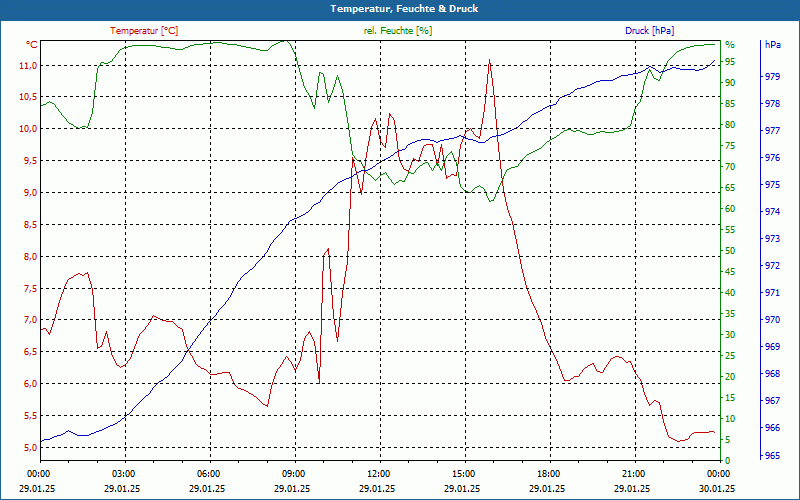Click the green '80' humidity axis tick
The image size is (800, 500).
[730, 124]
